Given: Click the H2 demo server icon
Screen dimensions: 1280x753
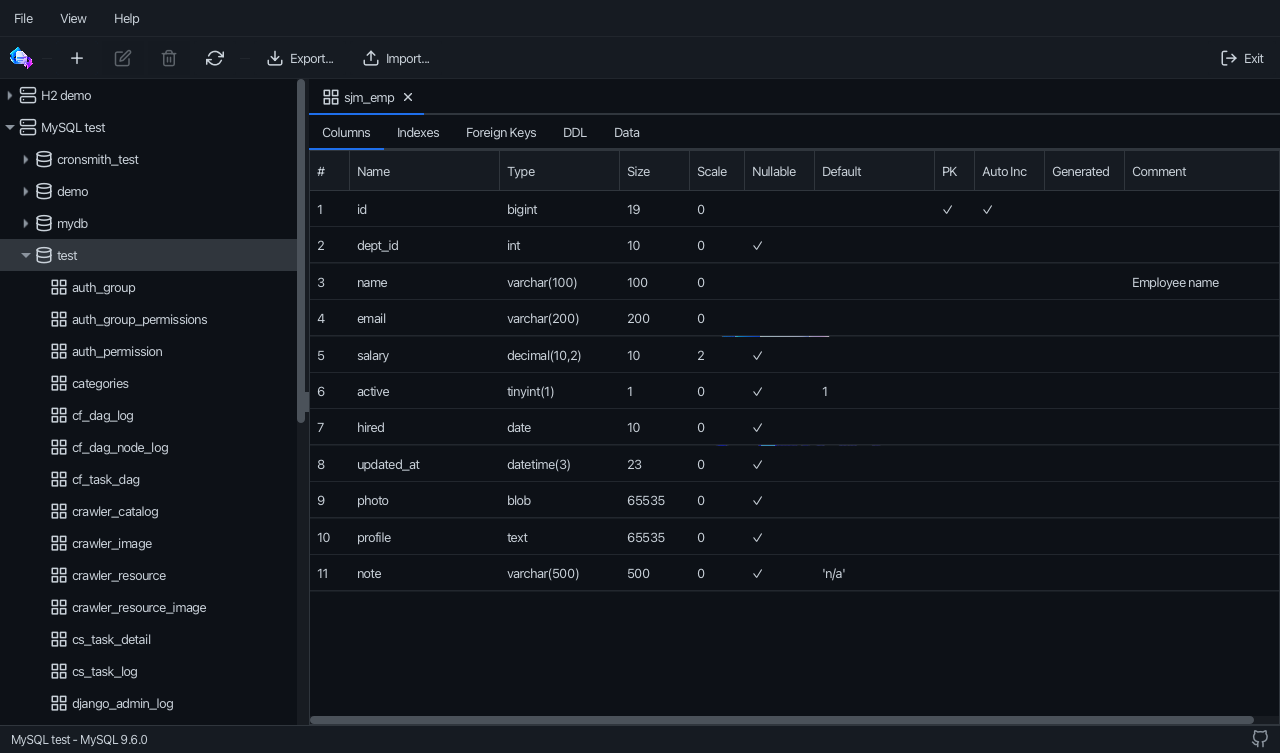Looking at the screenshot, I should pyautogui.click(x=28, y=95).
